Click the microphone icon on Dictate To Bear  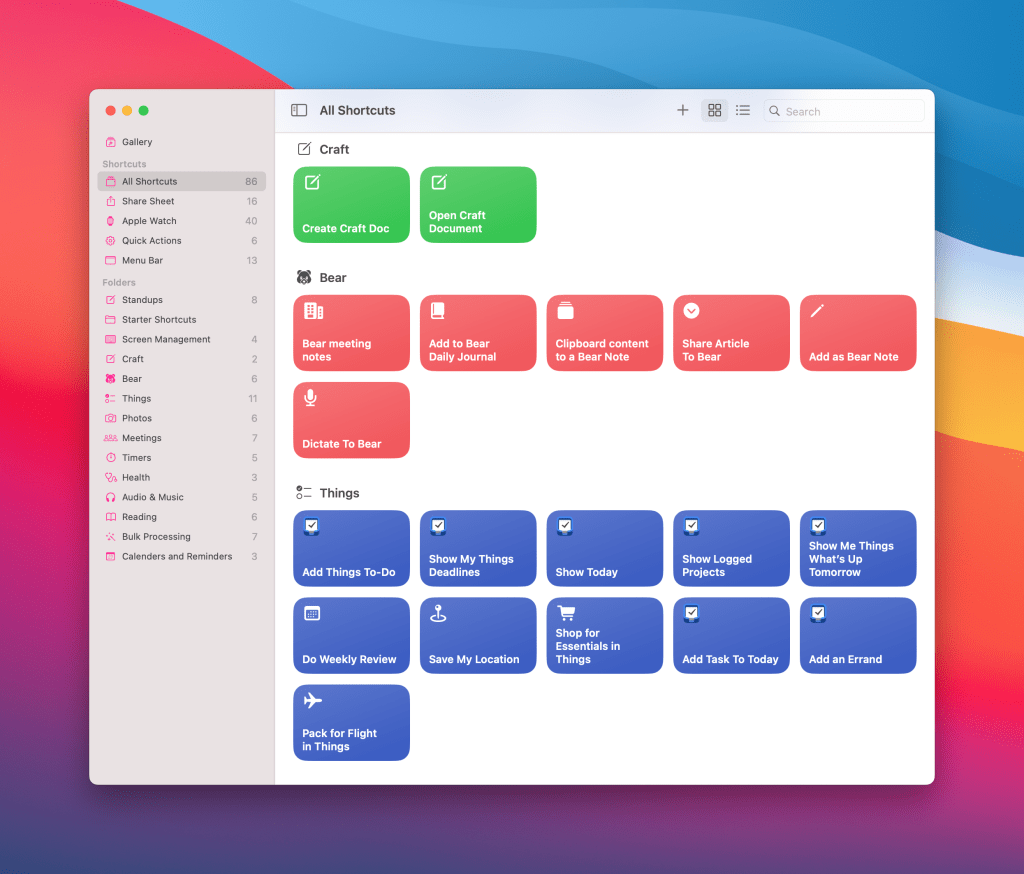click(311, 398)
